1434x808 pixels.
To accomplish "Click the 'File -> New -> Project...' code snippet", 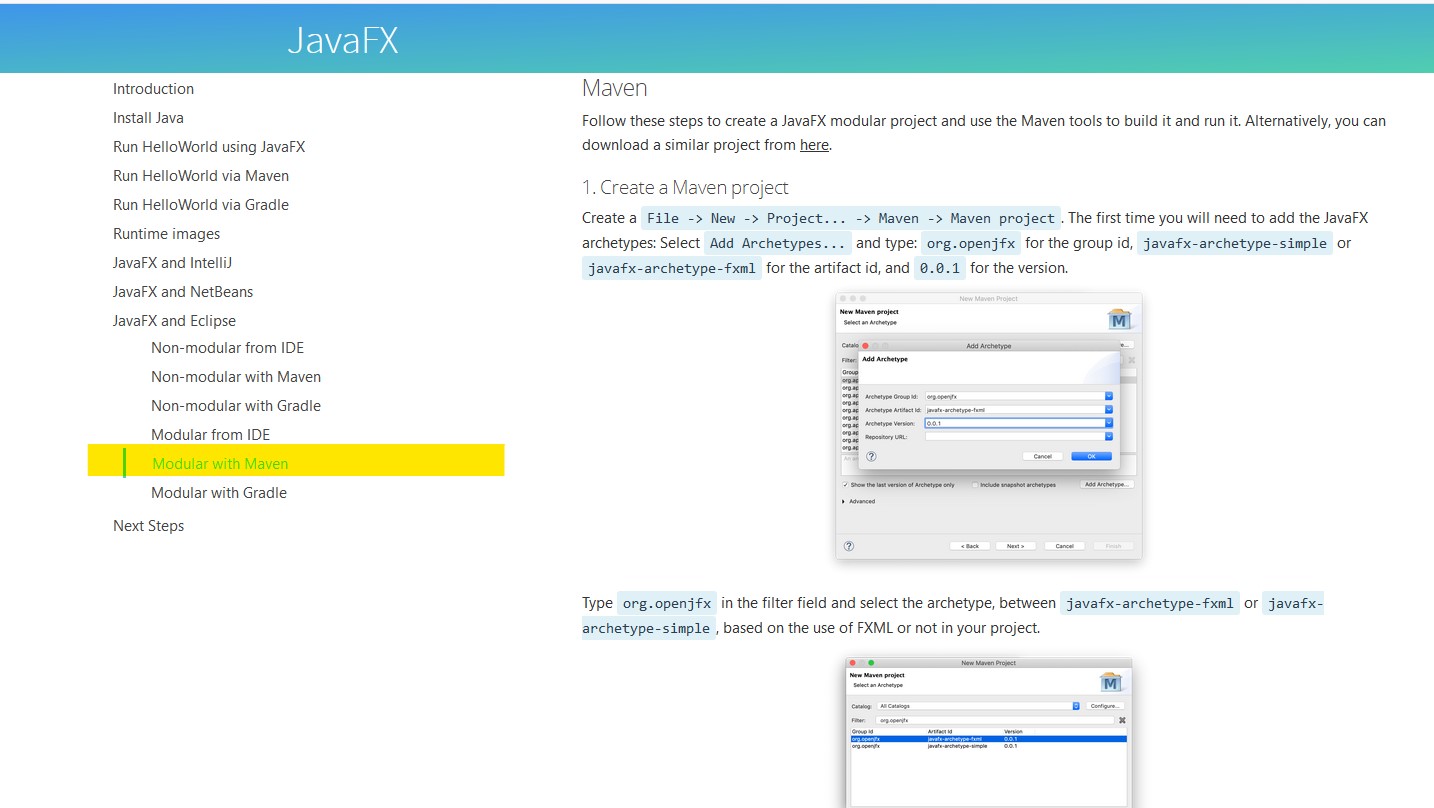I will [850, 218].
